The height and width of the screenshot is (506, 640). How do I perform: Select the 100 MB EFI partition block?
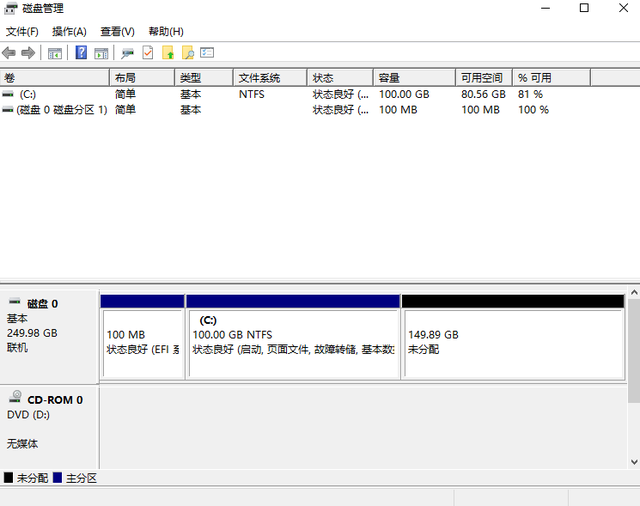[x=142, y=342]
